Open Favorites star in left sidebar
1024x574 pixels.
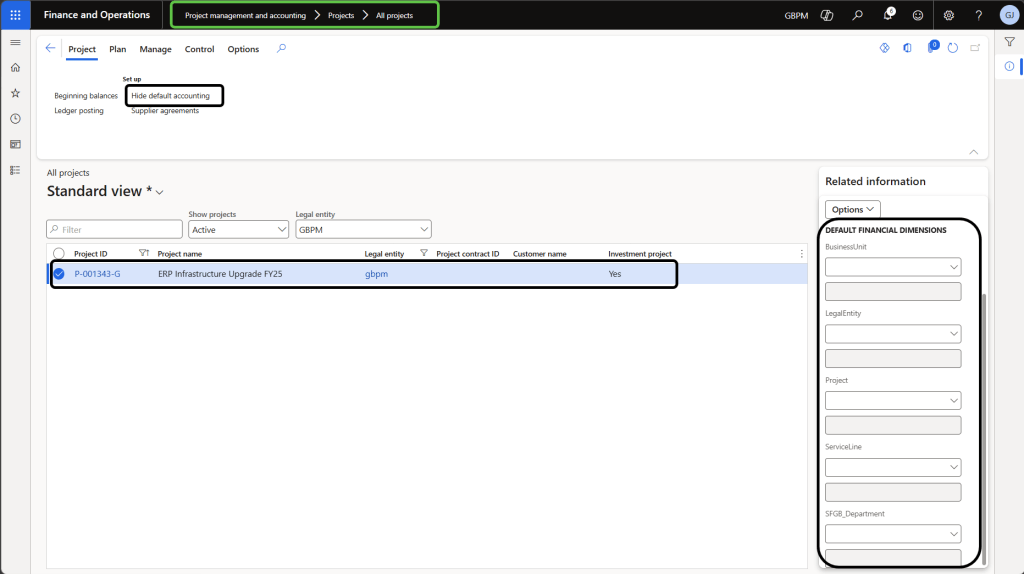point(15,93)
